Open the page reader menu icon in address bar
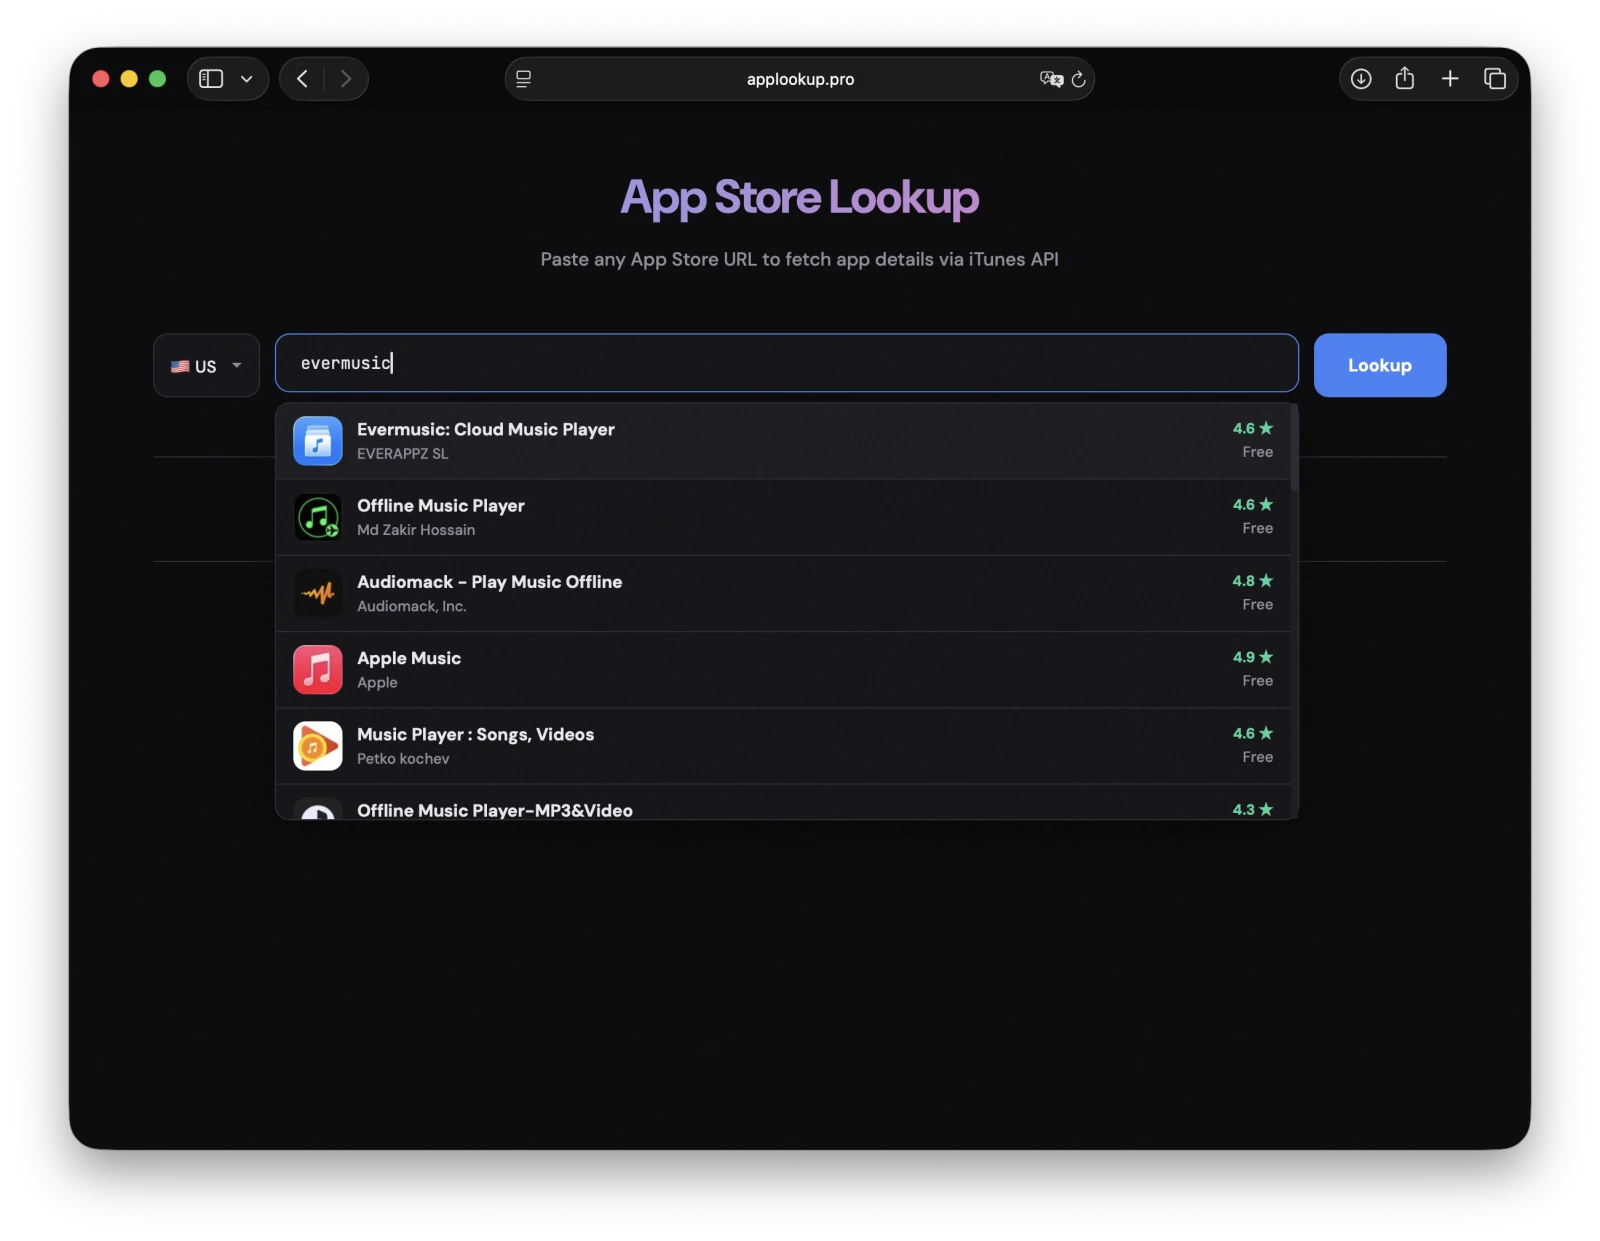The width and height of the screenshot is (1600, 1241). point(523,79)
